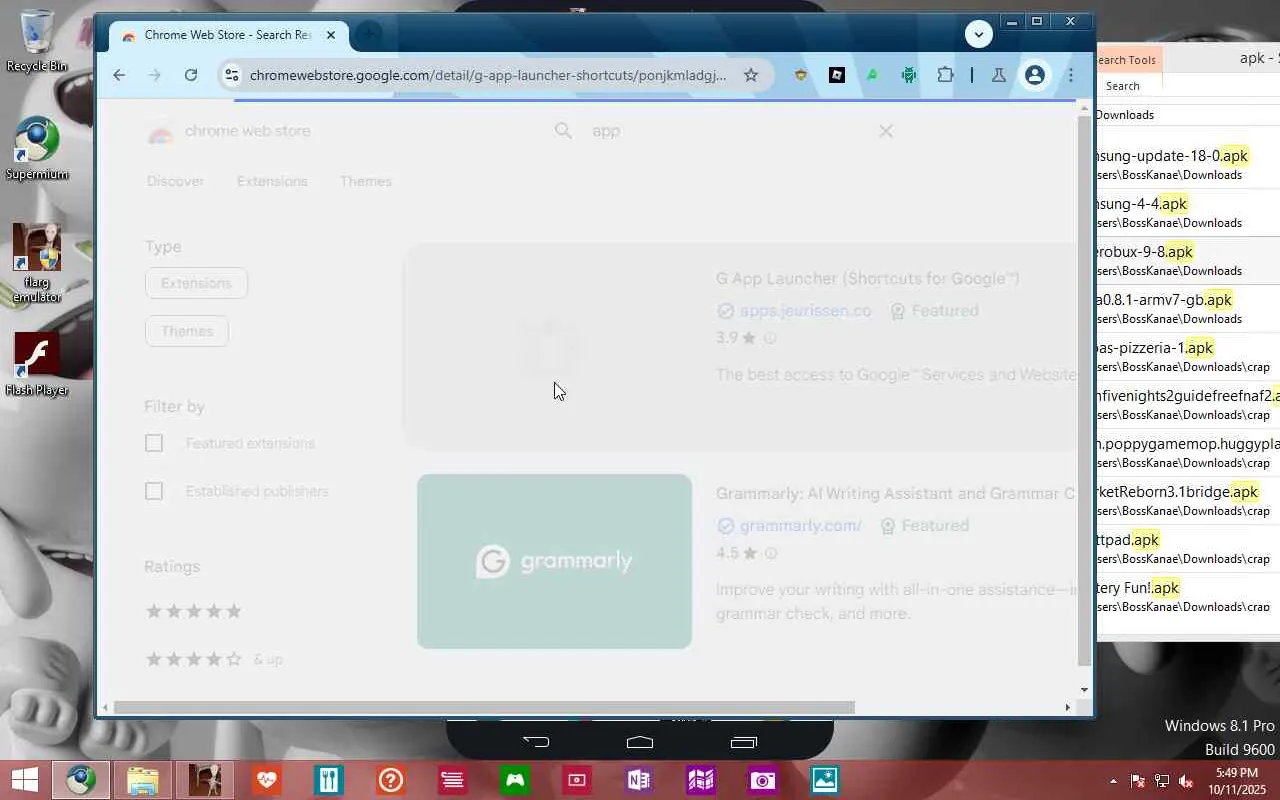The height and width of the screenshot is (800, 1280).
Task: Filter type by Extensions chip
Action: [196, 283]
